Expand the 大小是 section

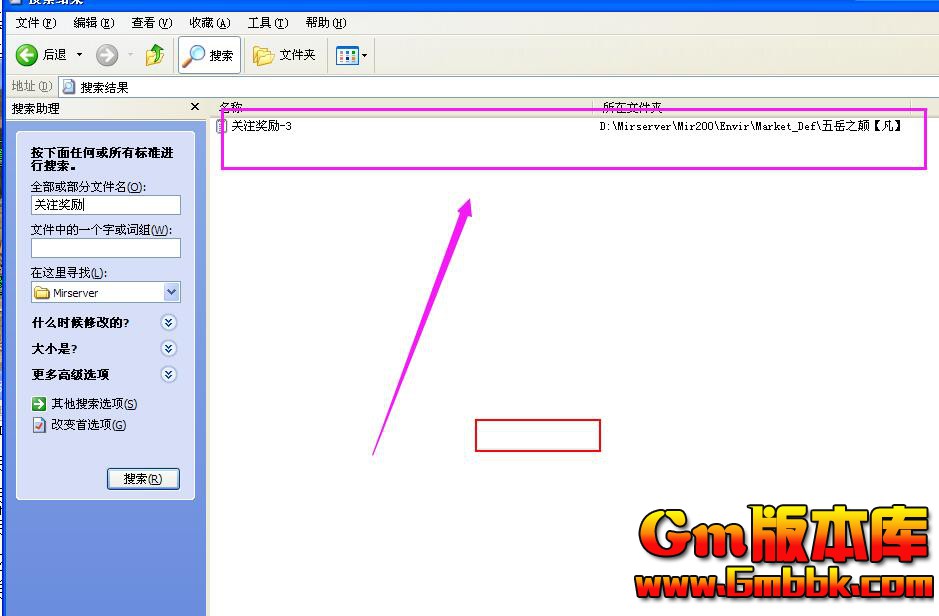pyautogui.click(x=169, y=349)
